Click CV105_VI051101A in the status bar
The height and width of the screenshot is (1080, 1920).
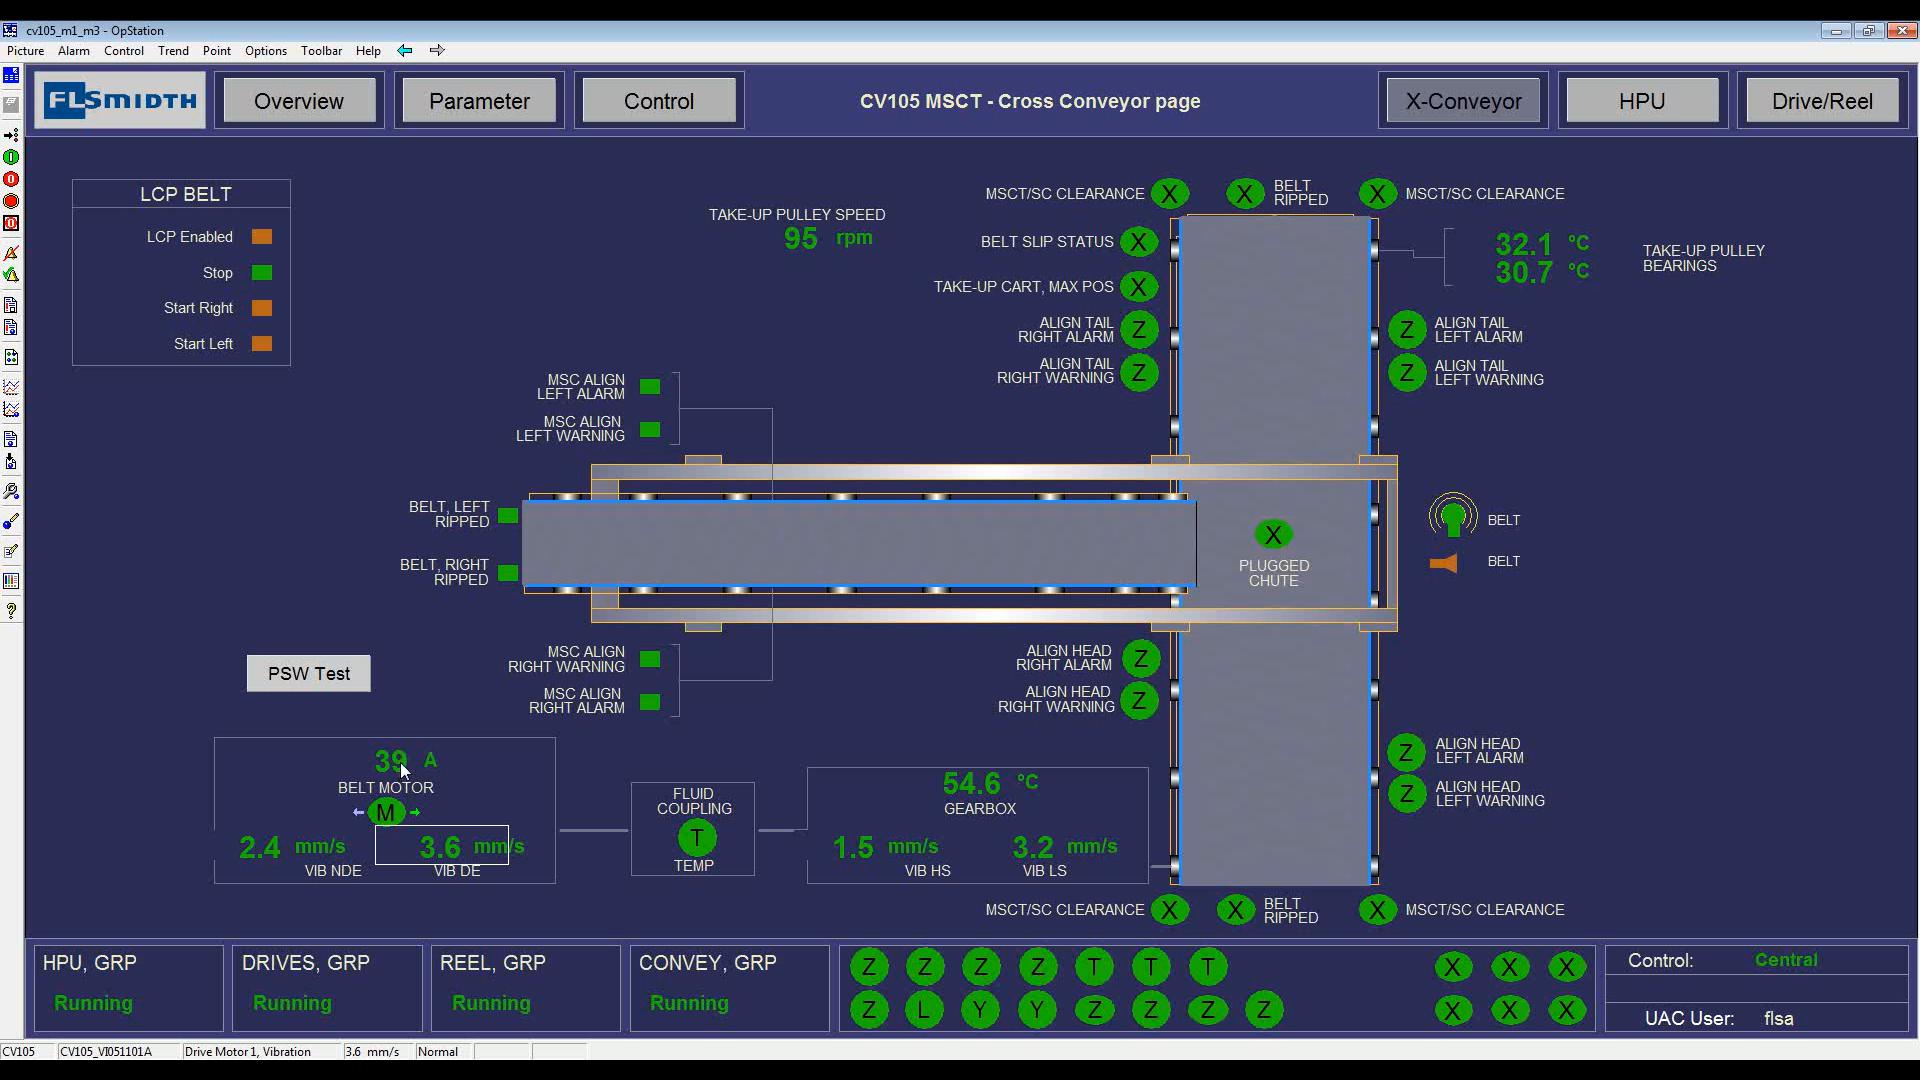click(x=106, y=1052)
